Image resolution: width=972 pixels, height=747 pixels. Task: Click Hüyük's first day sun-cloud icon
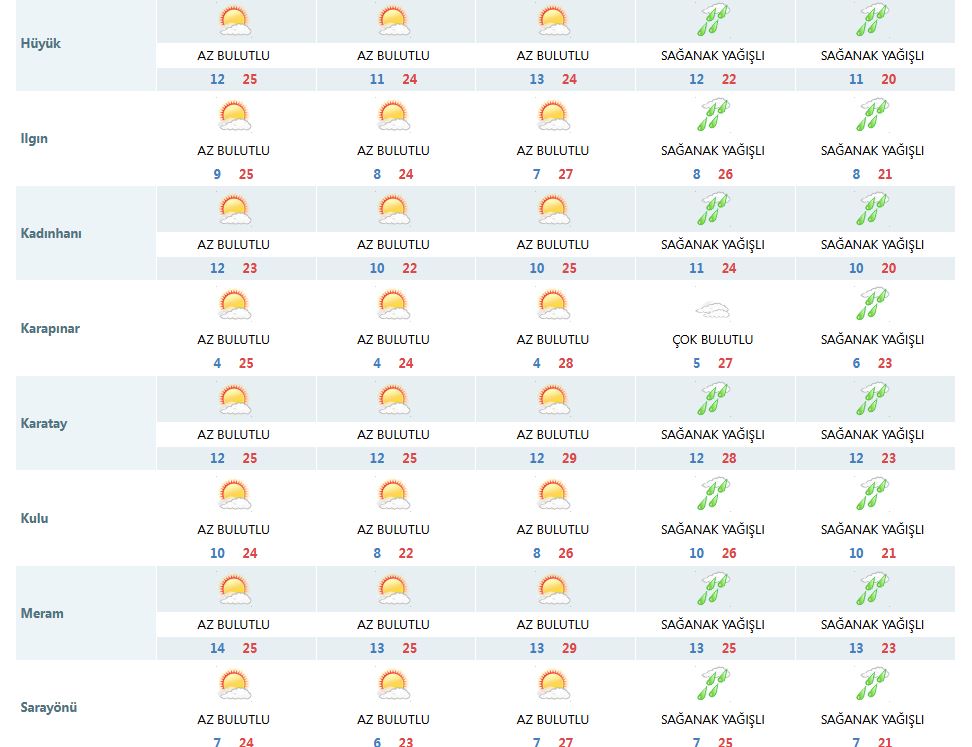coord(234,22)
